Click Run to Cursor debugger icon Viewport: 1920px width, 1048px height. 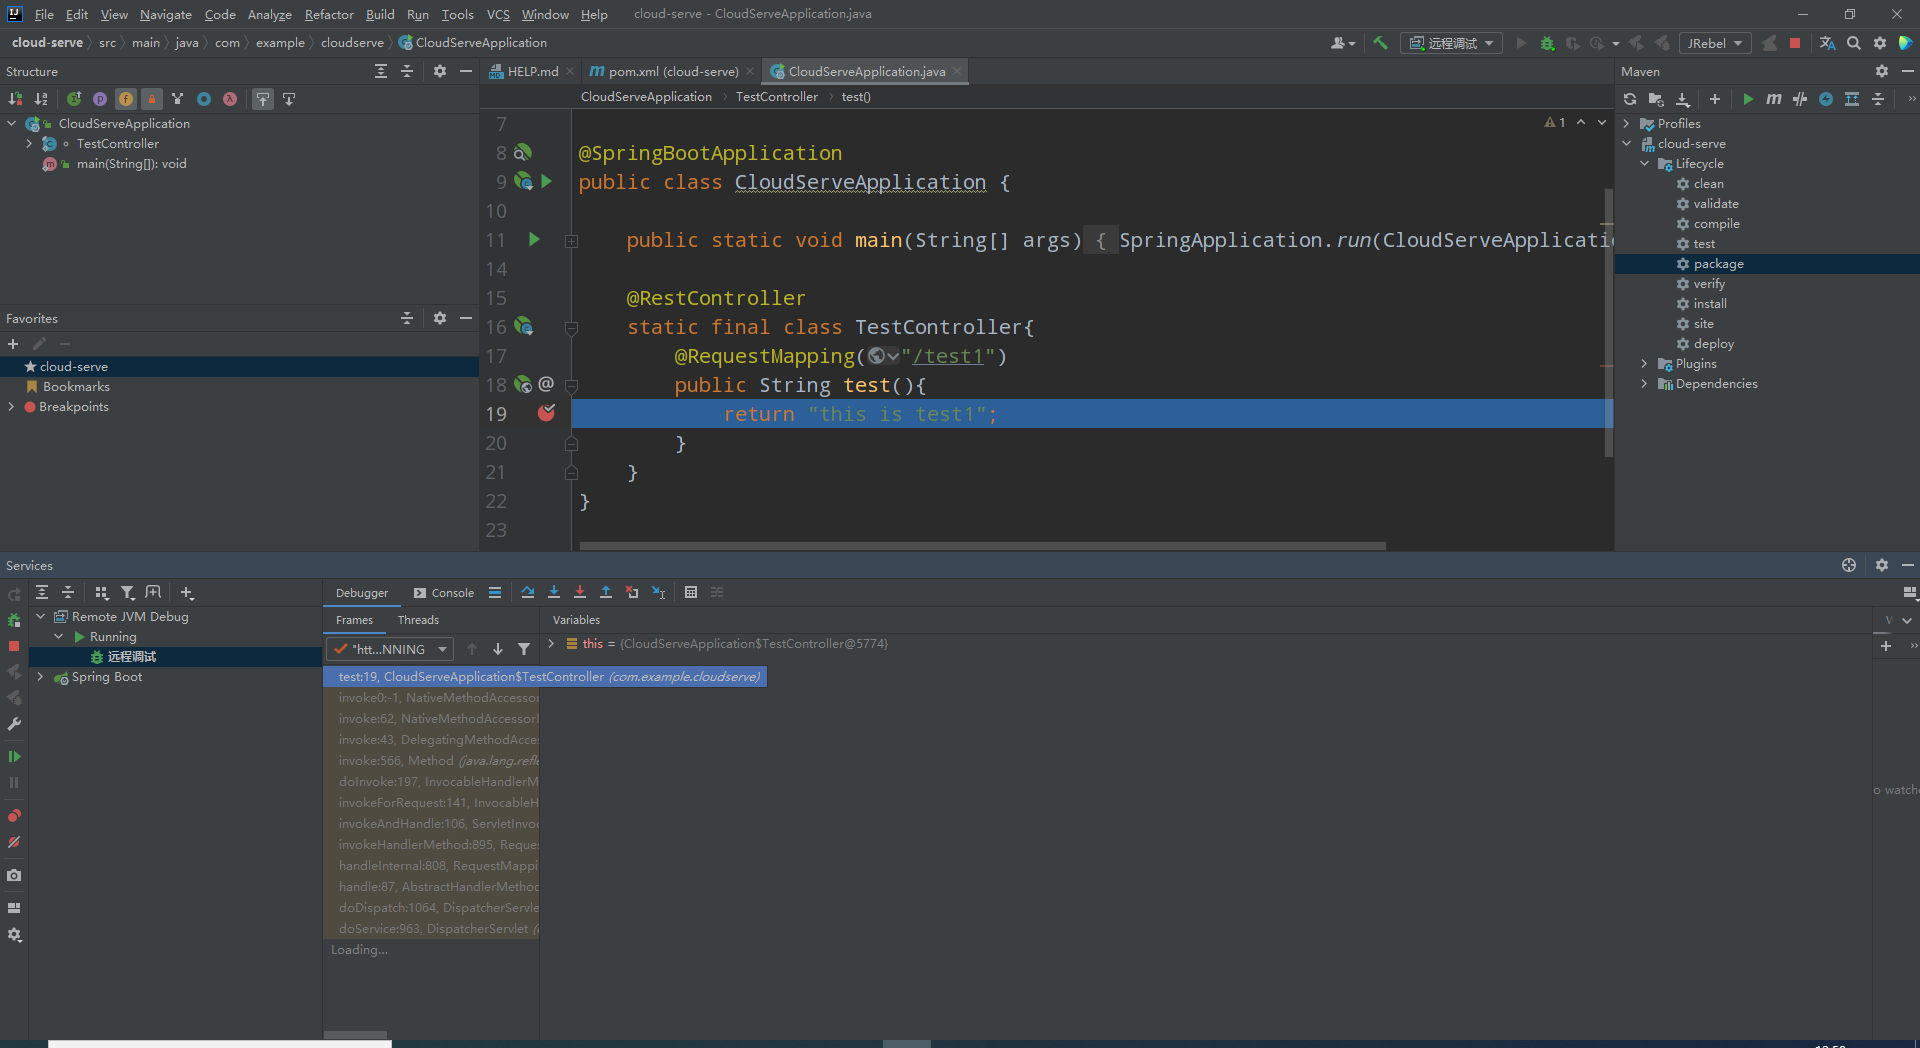click(658, 592)
